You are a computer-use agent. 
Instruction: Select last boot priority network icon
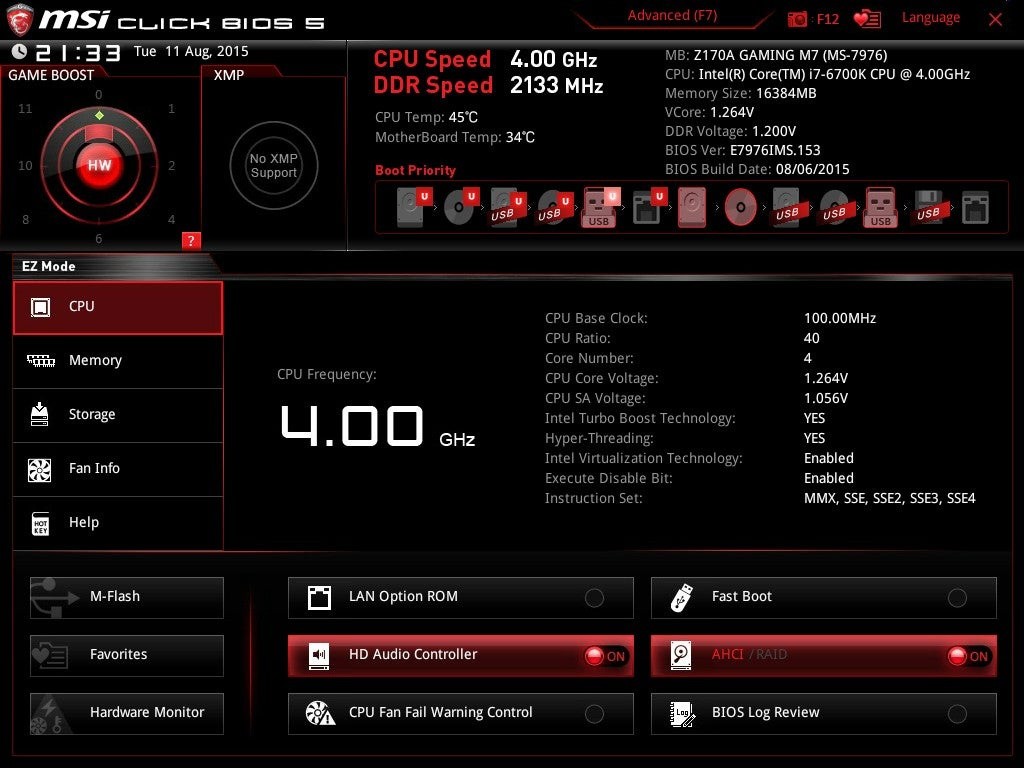975,207
